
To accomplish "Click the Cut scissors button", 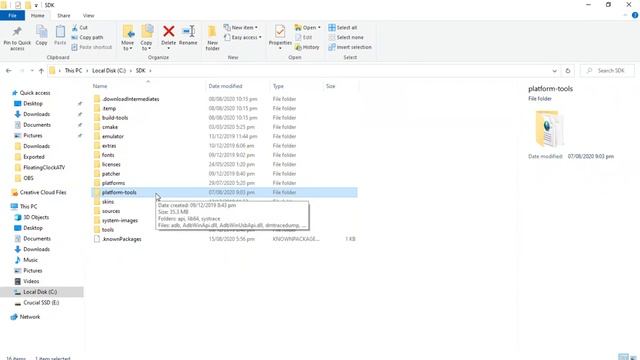I will (80, 27).
